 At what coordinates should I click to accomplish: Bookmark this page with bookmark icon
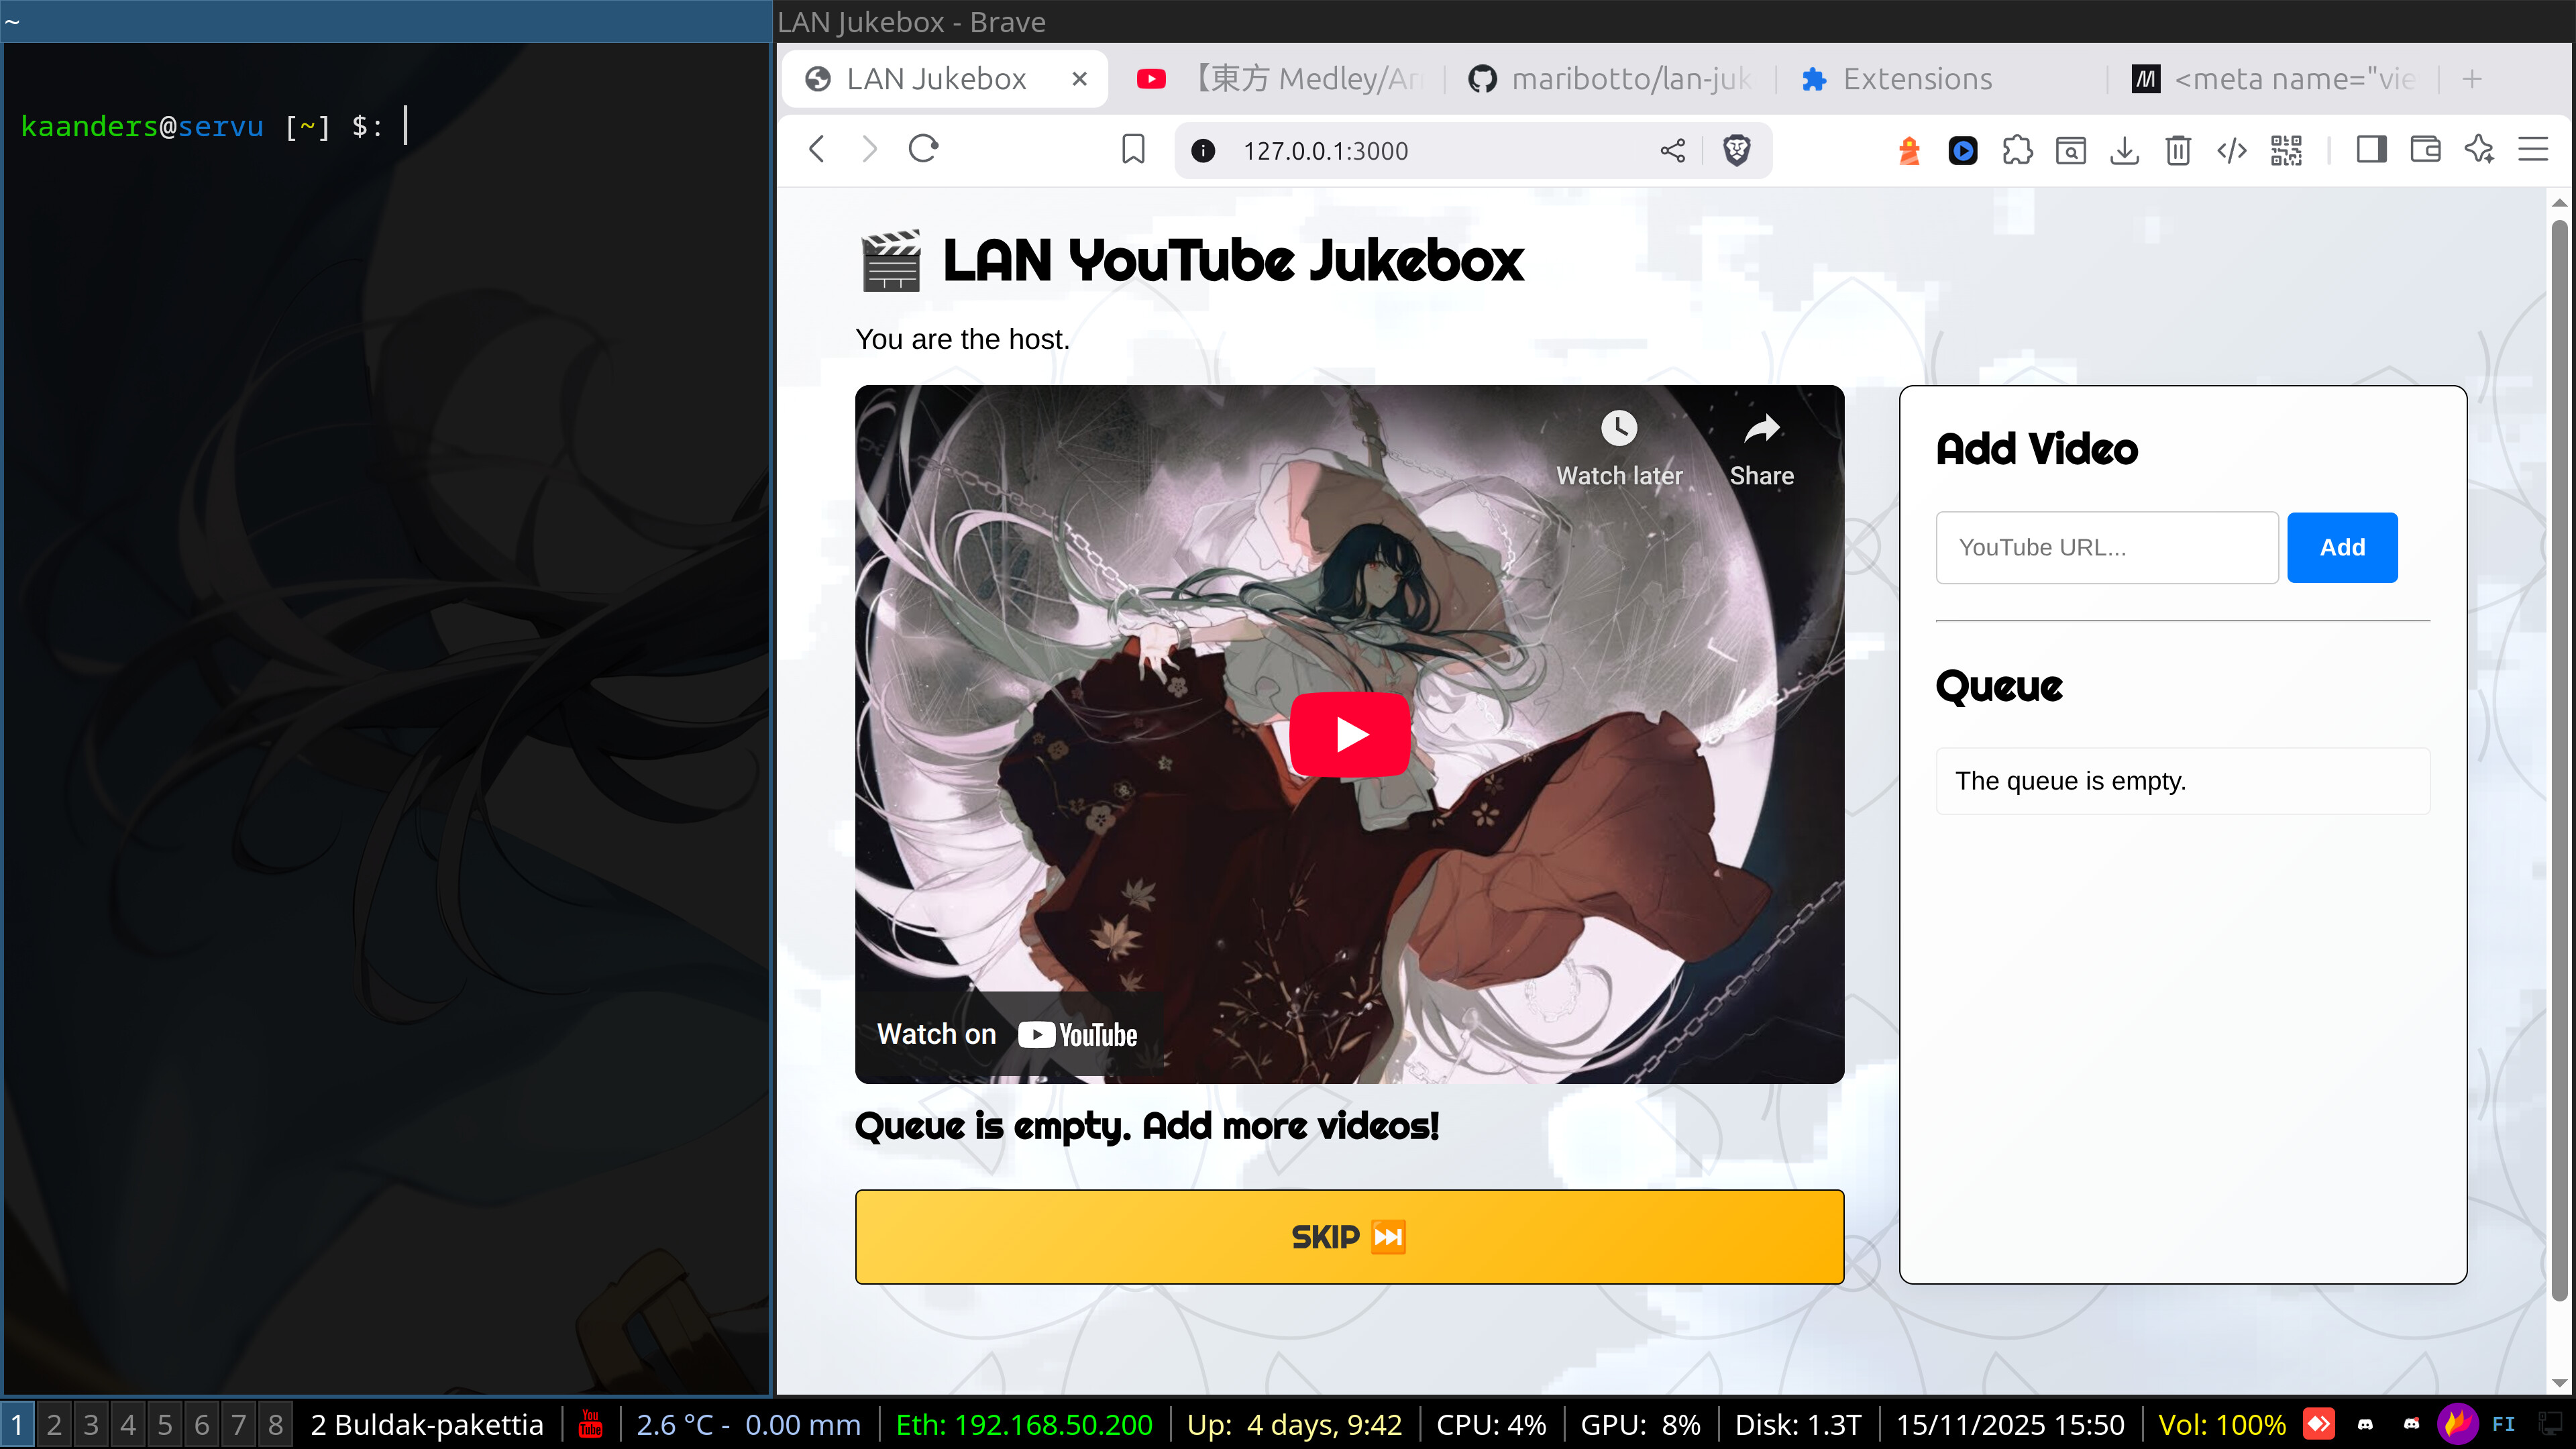(x=1132, y=150)
